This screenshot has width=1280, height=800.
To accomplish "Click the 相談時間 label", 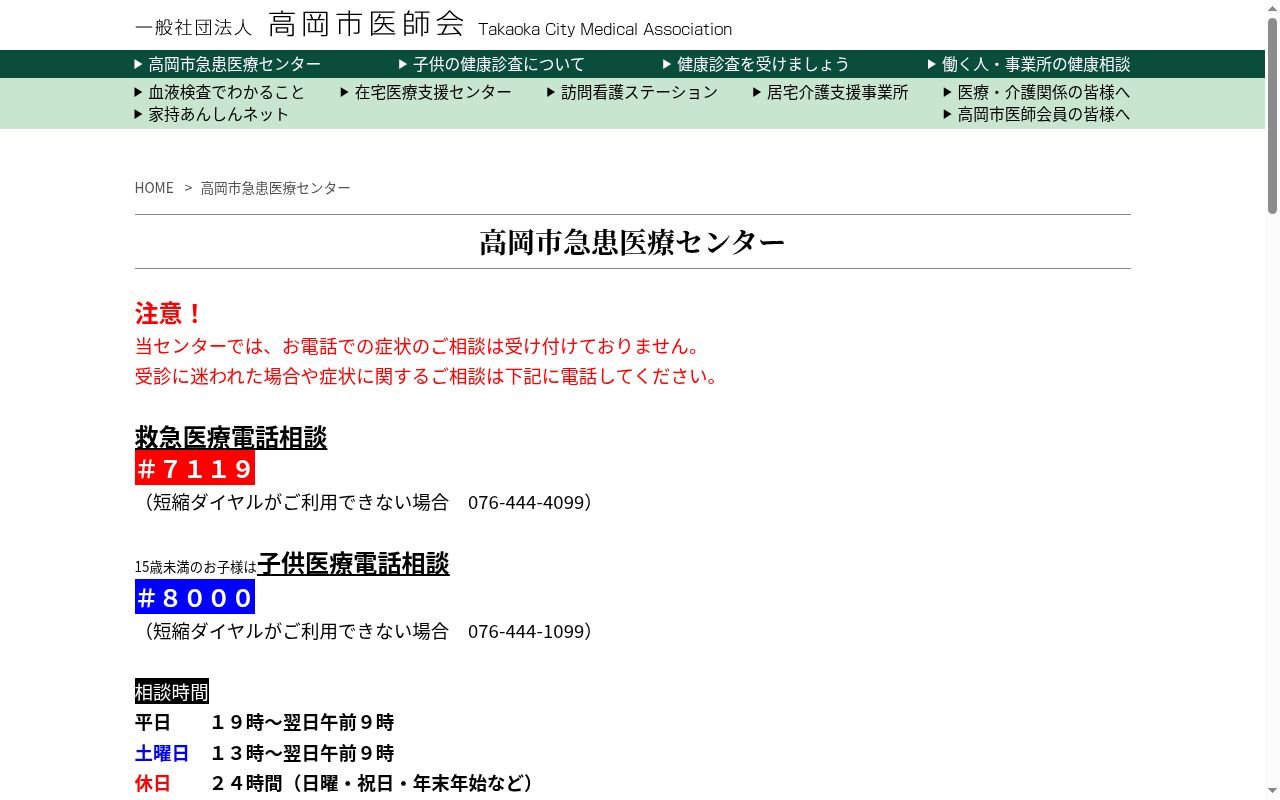I will coord(172,692).
